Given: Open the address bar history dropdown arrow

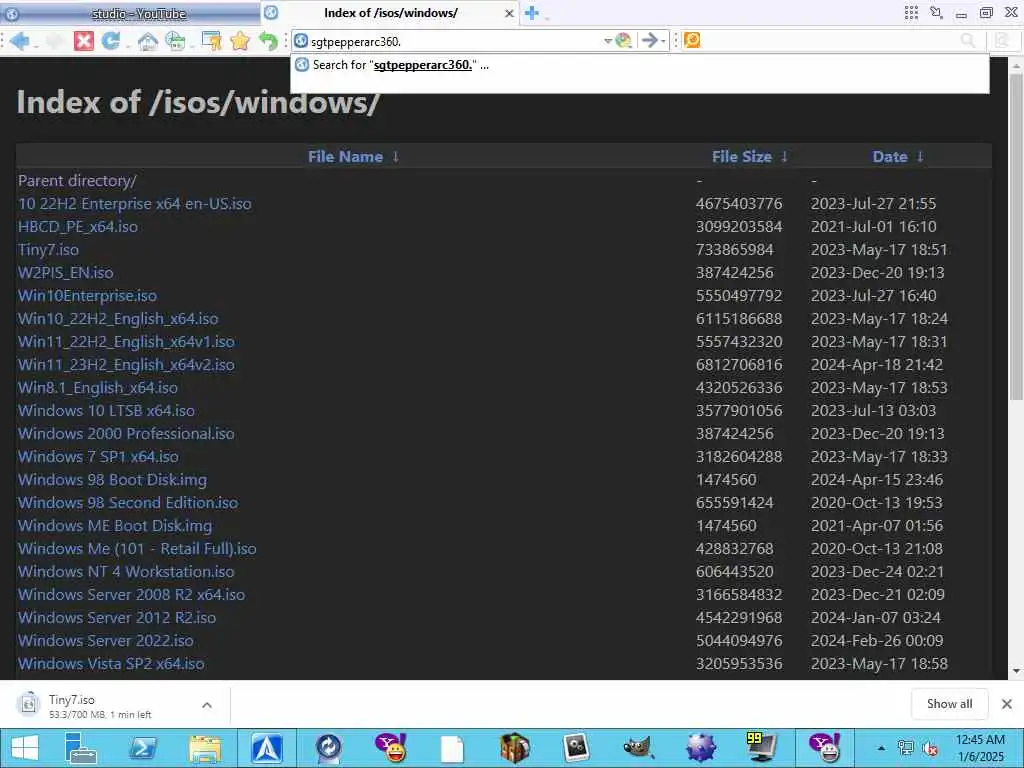Looking at the screenshot, I should point(608,41).
